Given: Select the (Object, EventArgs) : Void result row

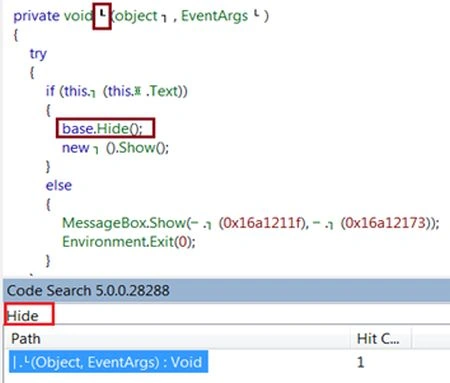Looking at the screenshot, I should (x=109, y=362).
